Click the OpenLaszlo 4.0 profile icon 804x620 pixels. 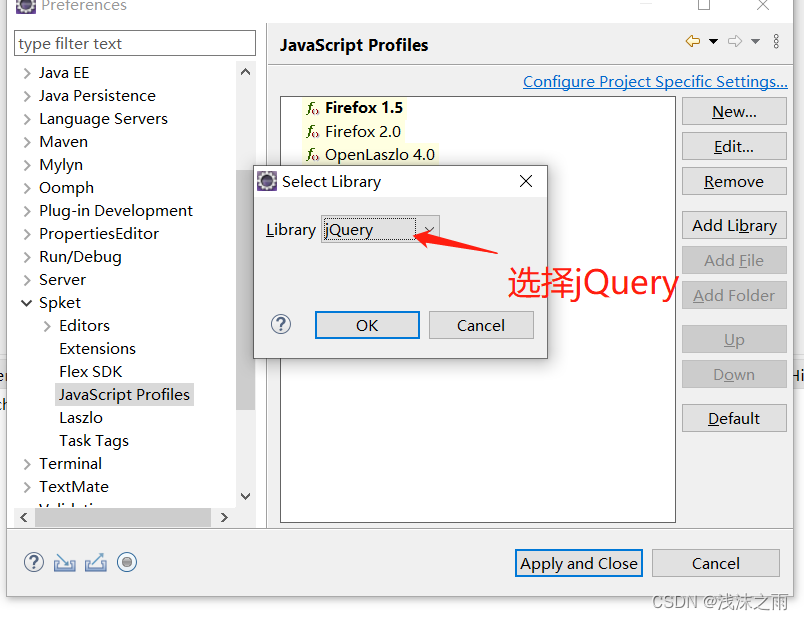[x=312, y=155]
